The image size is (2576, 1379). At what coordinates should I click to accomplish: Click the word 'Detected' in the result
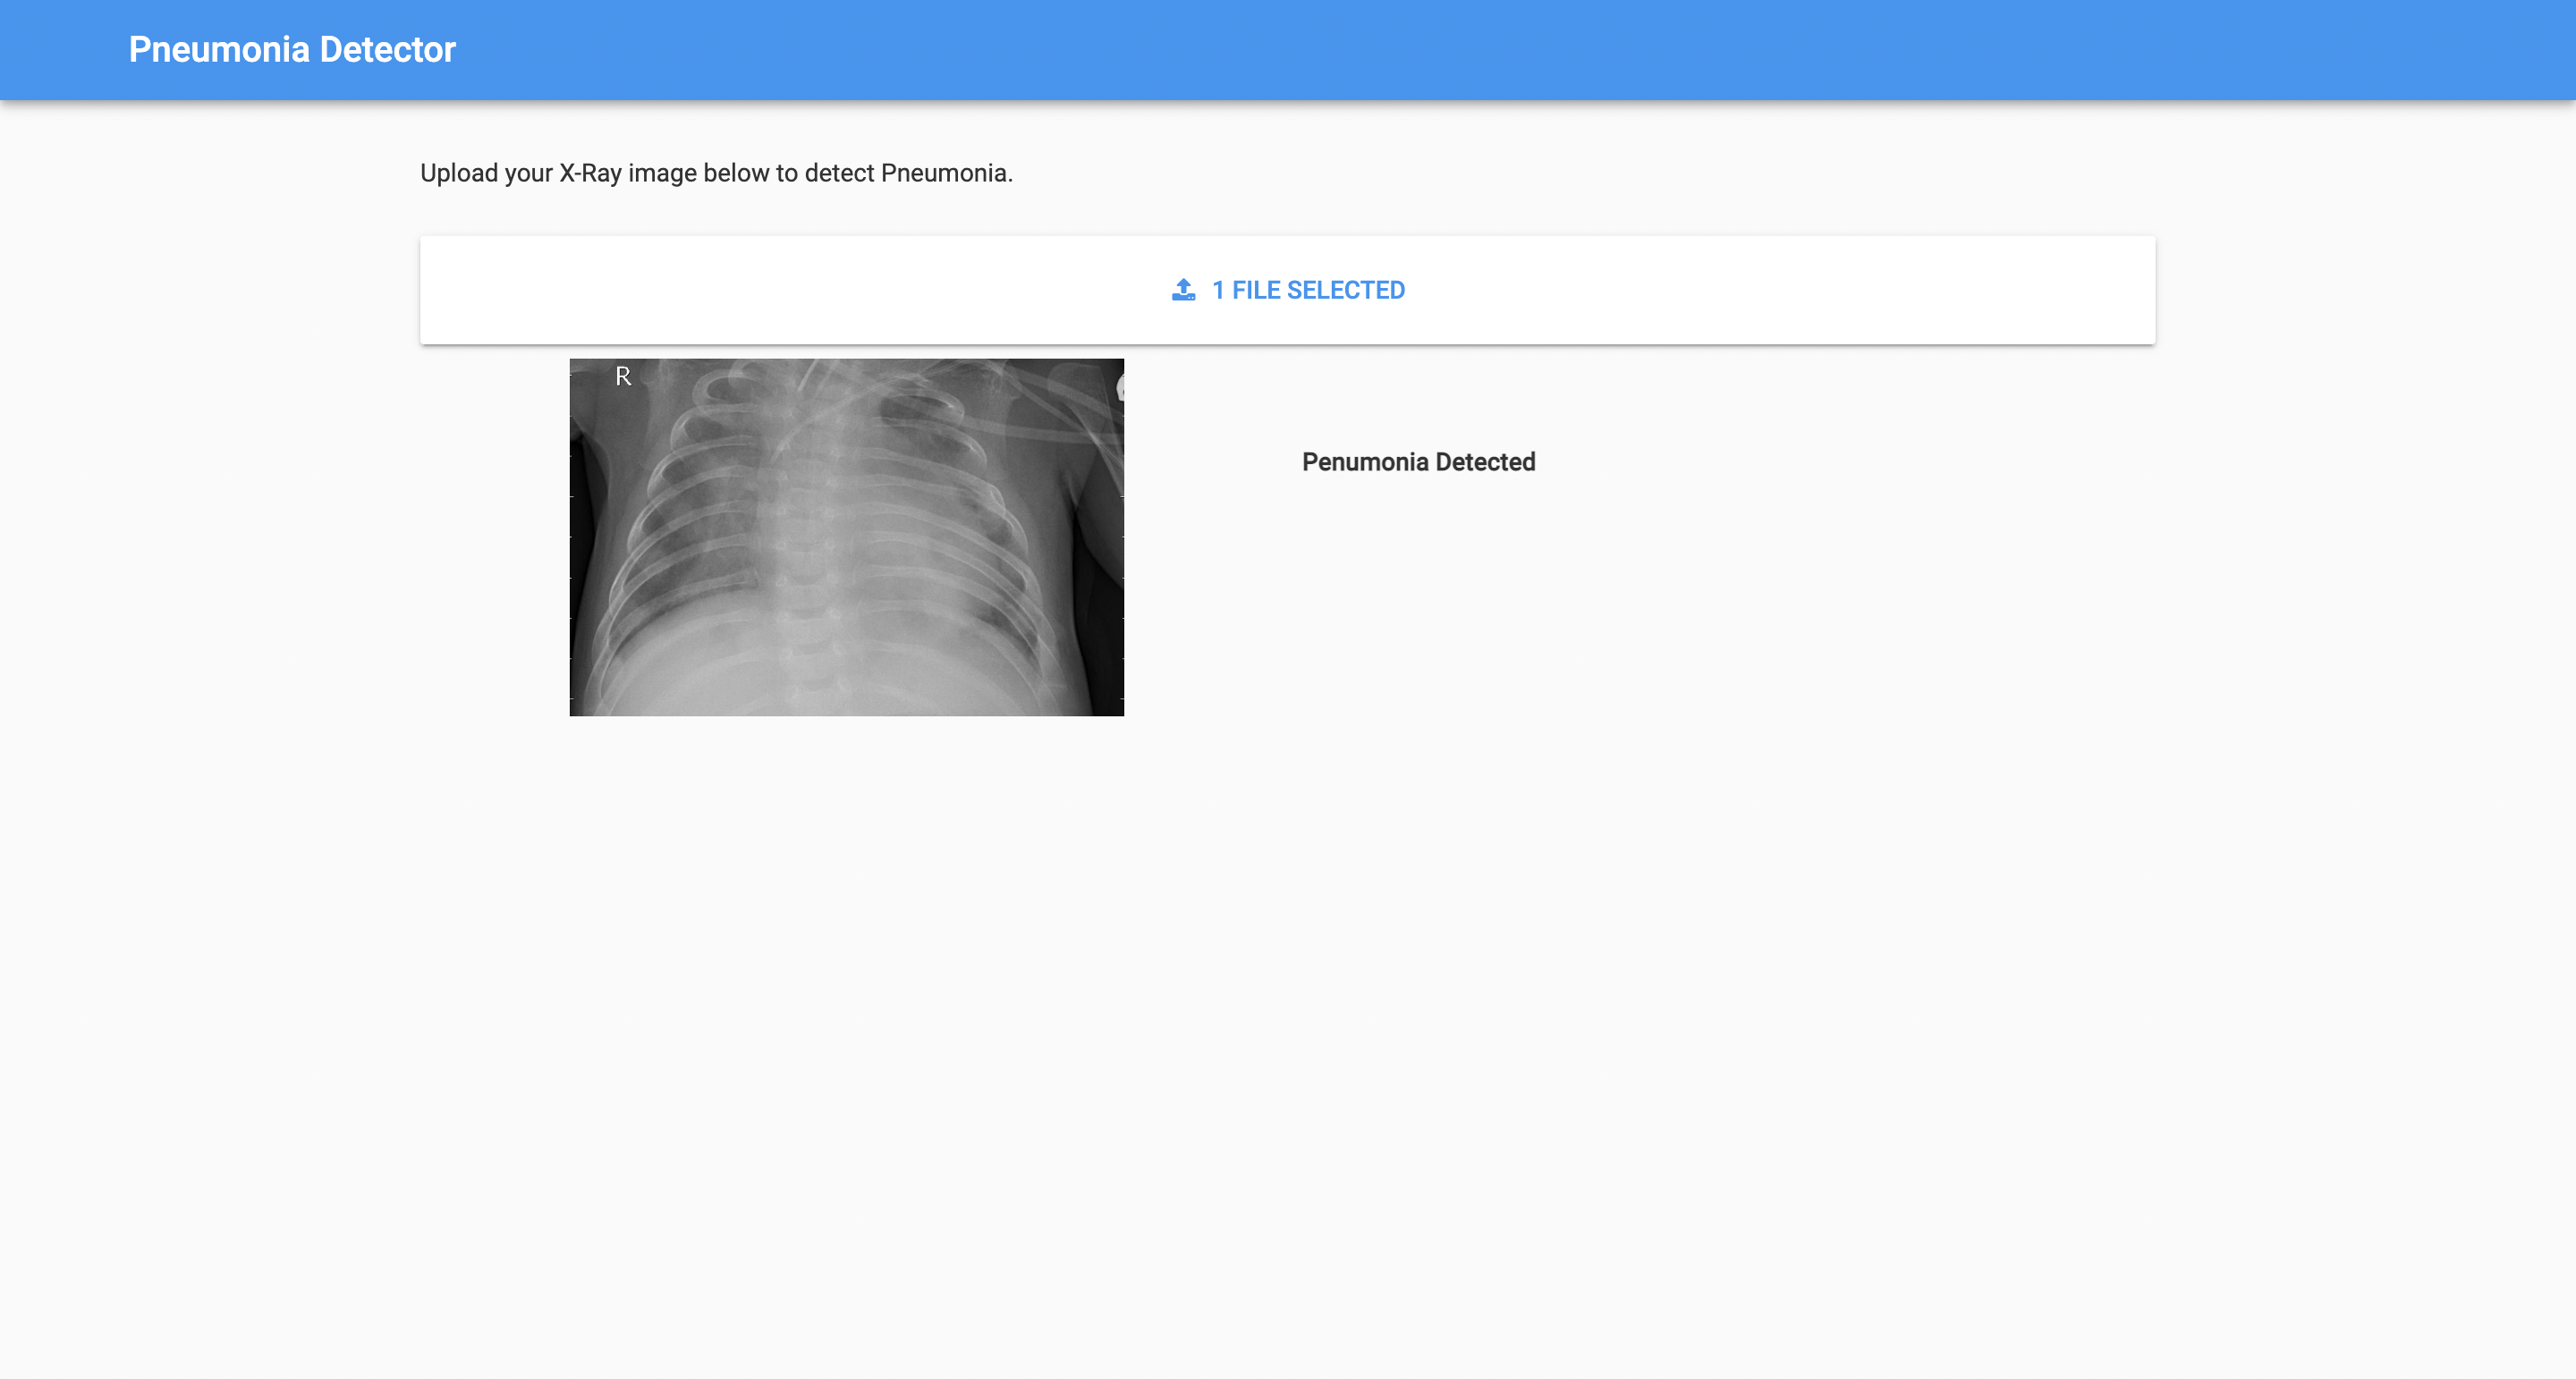click(x=1485, y=462)
